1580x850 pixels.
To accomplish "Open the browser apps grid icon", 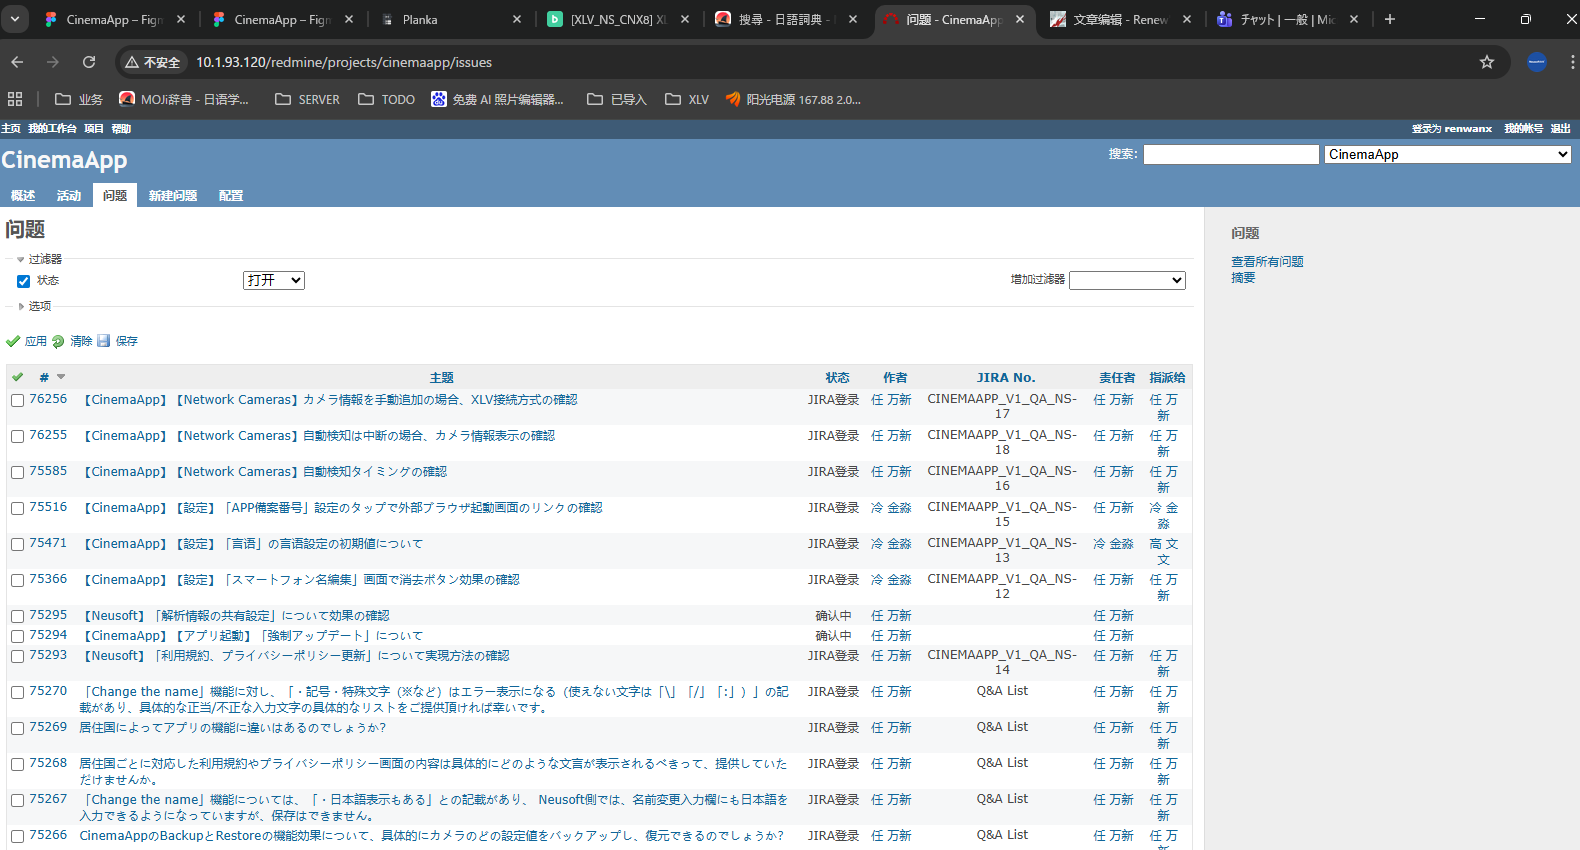I will [x=15, y=99].
